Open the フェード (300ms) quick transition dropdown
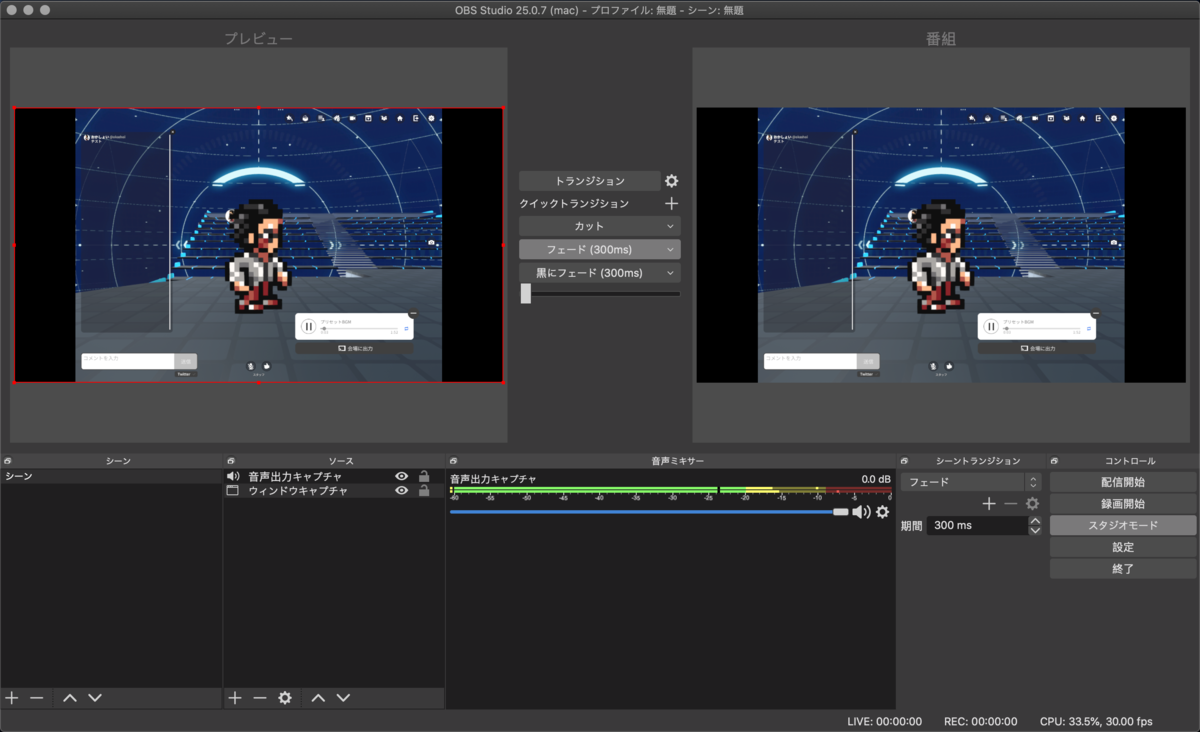 click(x=600, y=249)
